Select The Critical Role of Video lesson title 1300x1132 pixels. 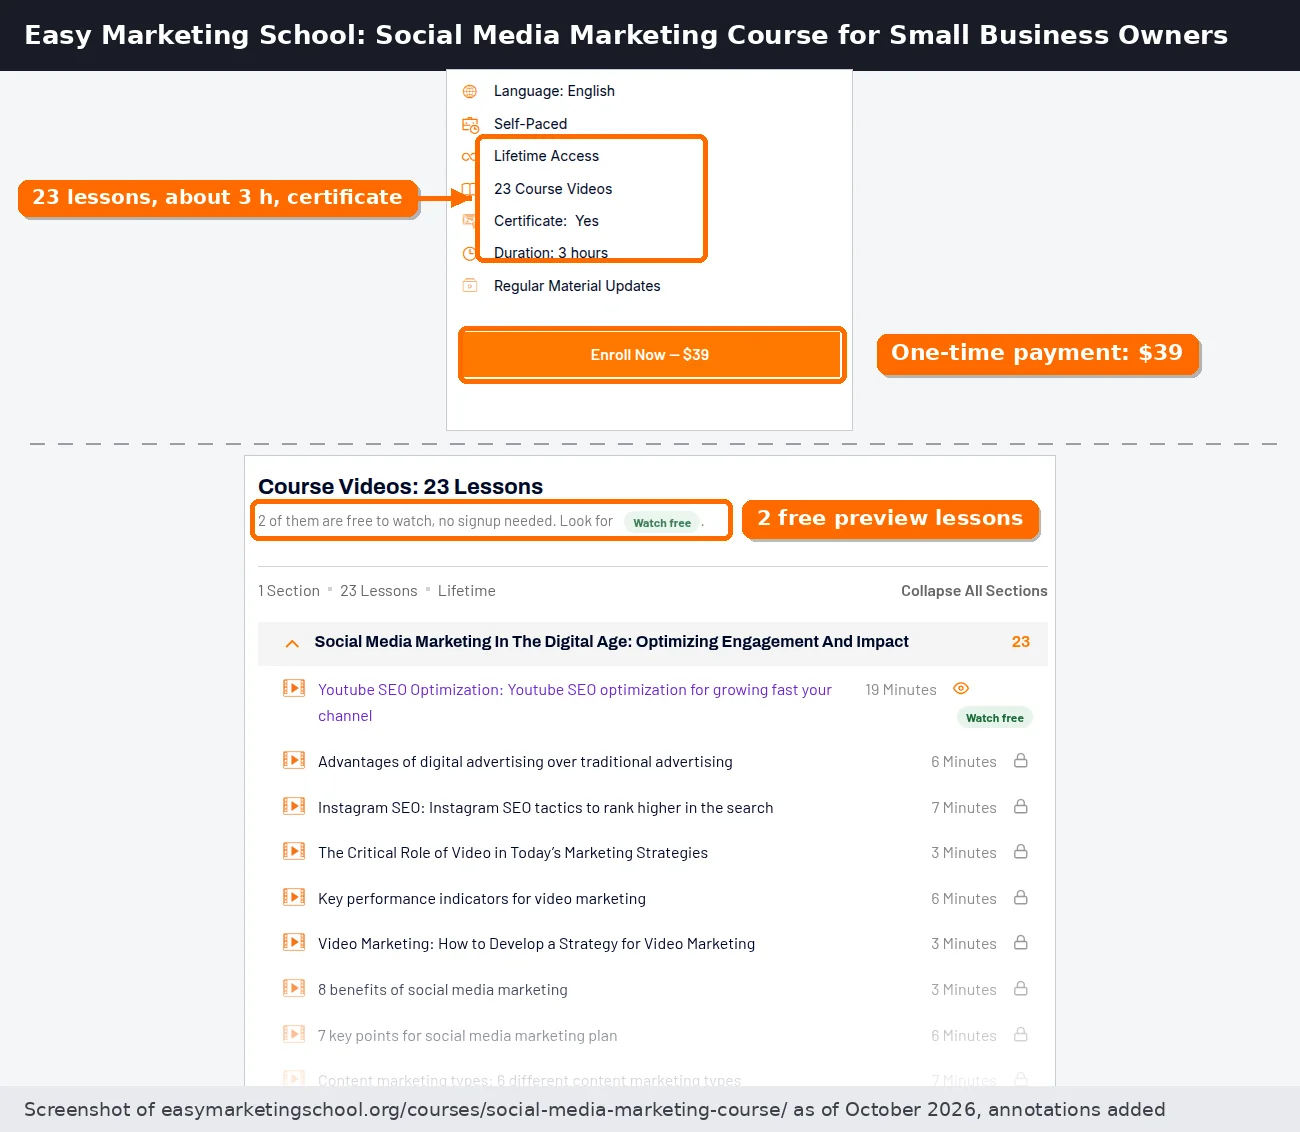click(513, 853)
